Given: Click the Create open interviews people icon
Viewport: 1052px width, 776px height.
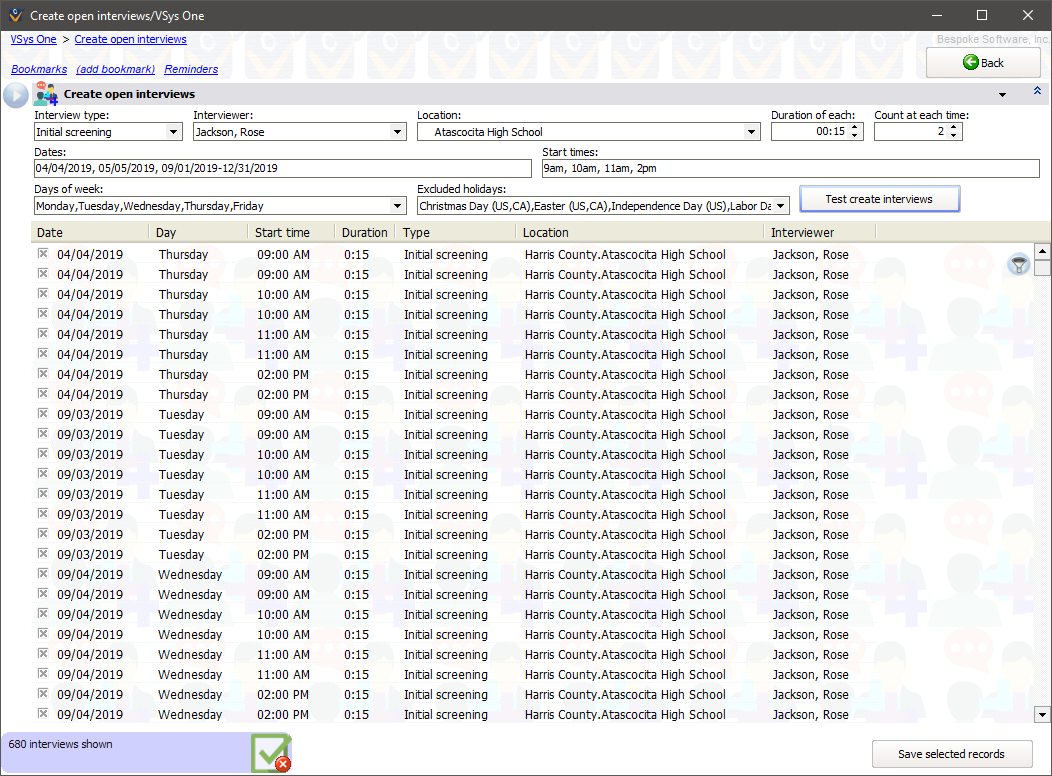Looking at the screenshot, I should point(46,95).
